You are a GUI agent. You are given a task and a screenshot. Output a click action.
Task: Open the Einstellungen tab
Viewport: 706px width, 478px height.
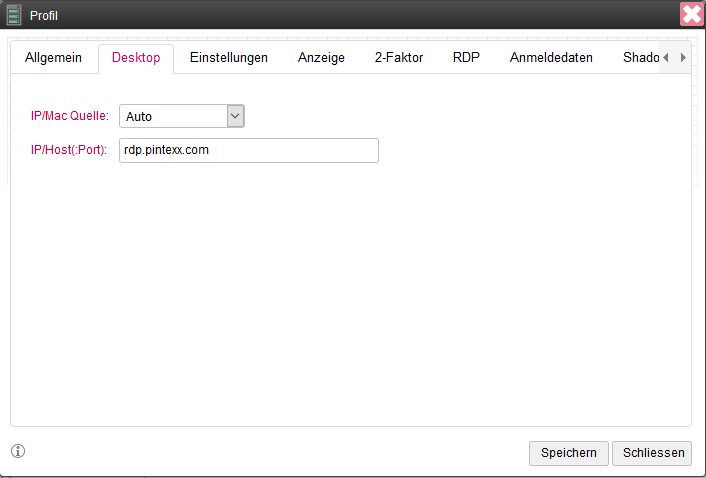pyautogui.click(x=229, y=58)
